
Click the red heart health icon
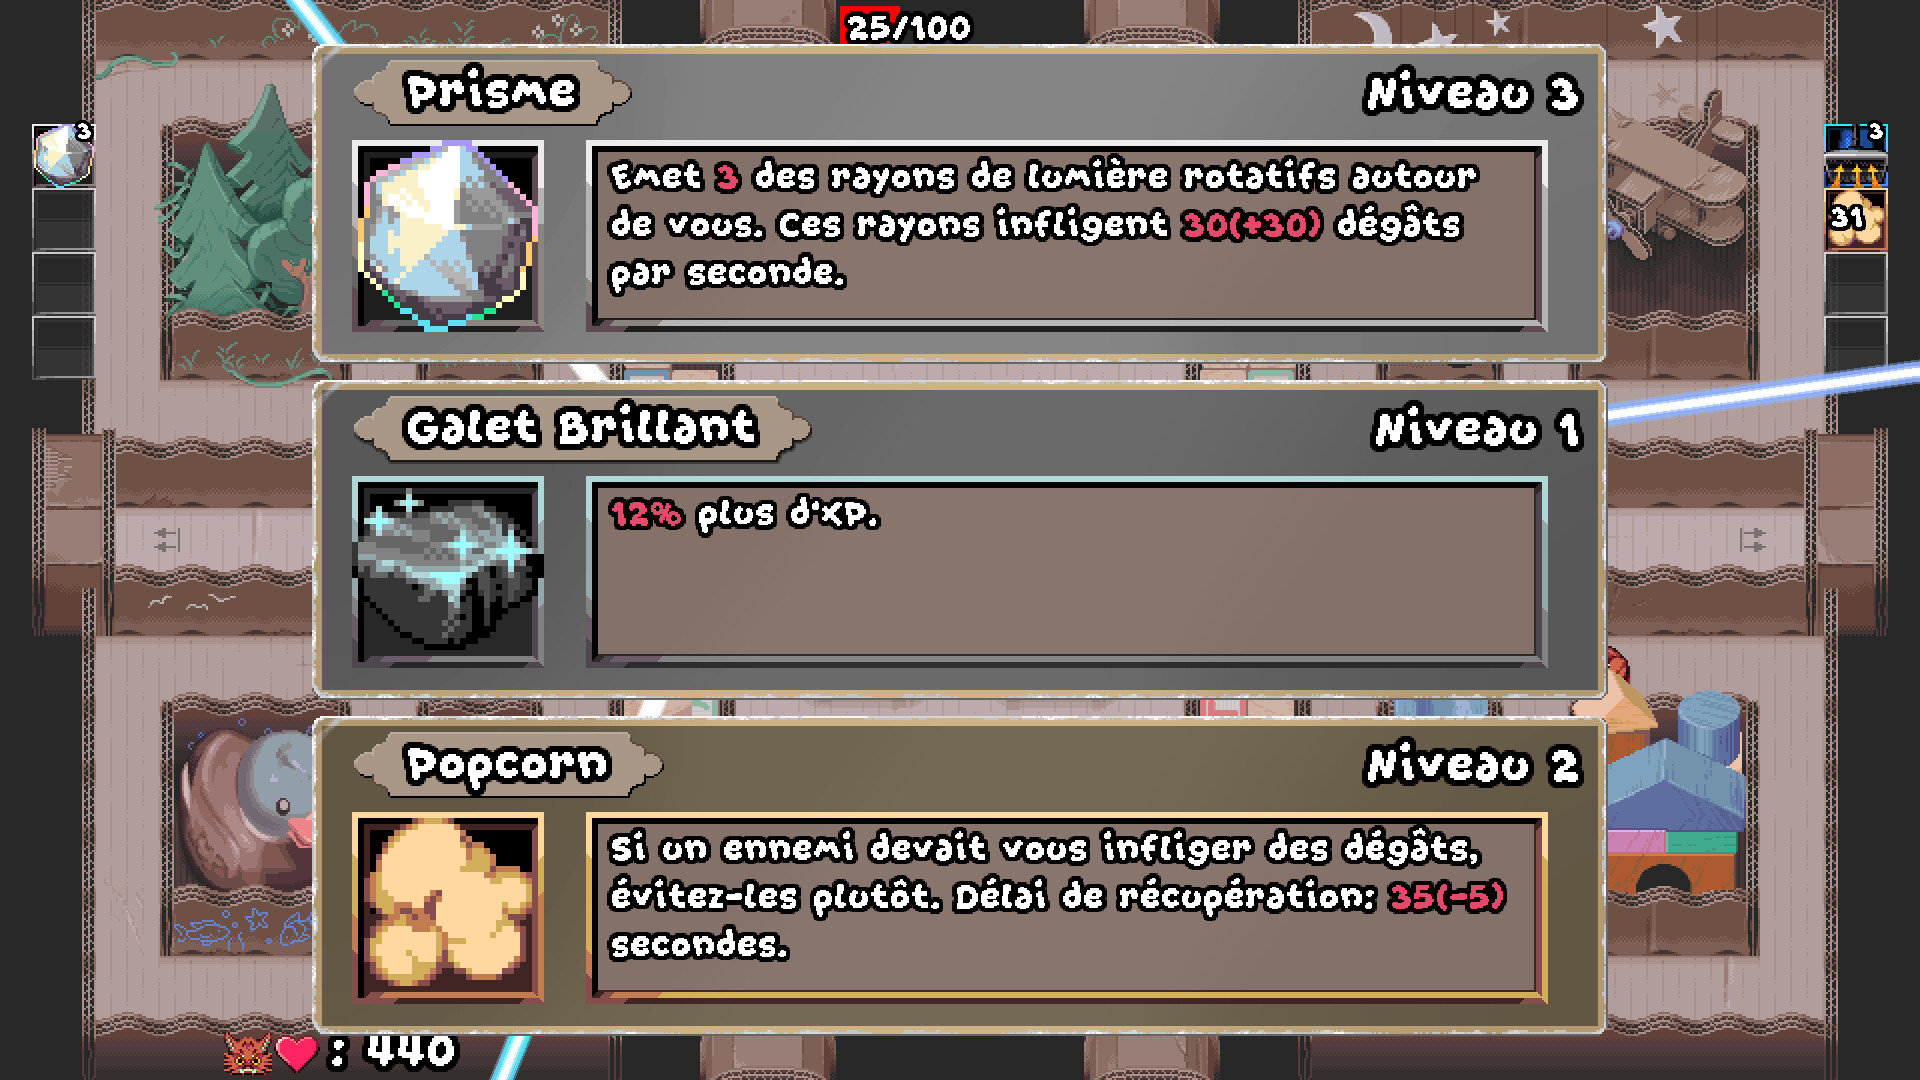coord(296,1053)
